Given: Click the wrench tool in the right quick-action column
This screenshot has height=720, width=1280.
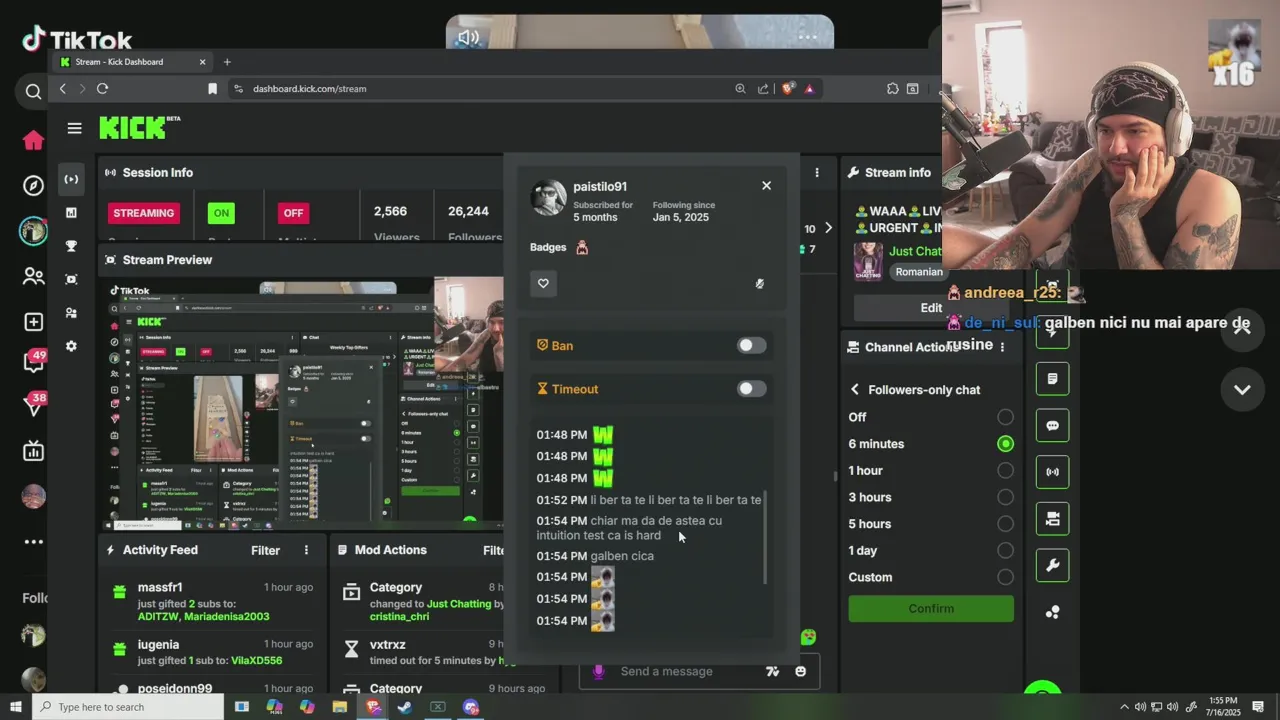Looking at the screenshot, I should click(x=1052, y=565).
